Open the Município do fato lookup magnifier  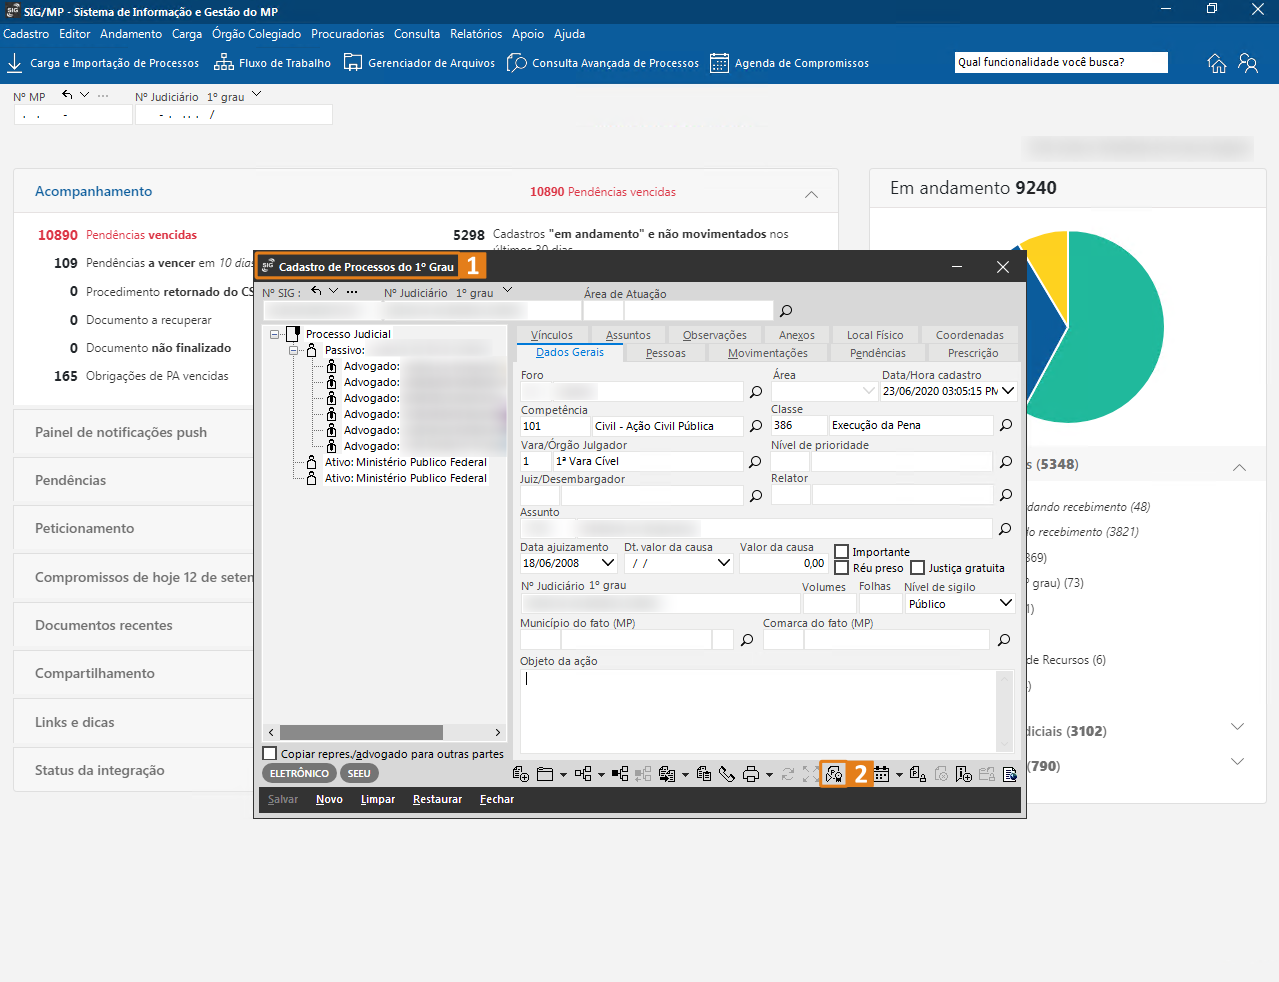tap(747, 640)
